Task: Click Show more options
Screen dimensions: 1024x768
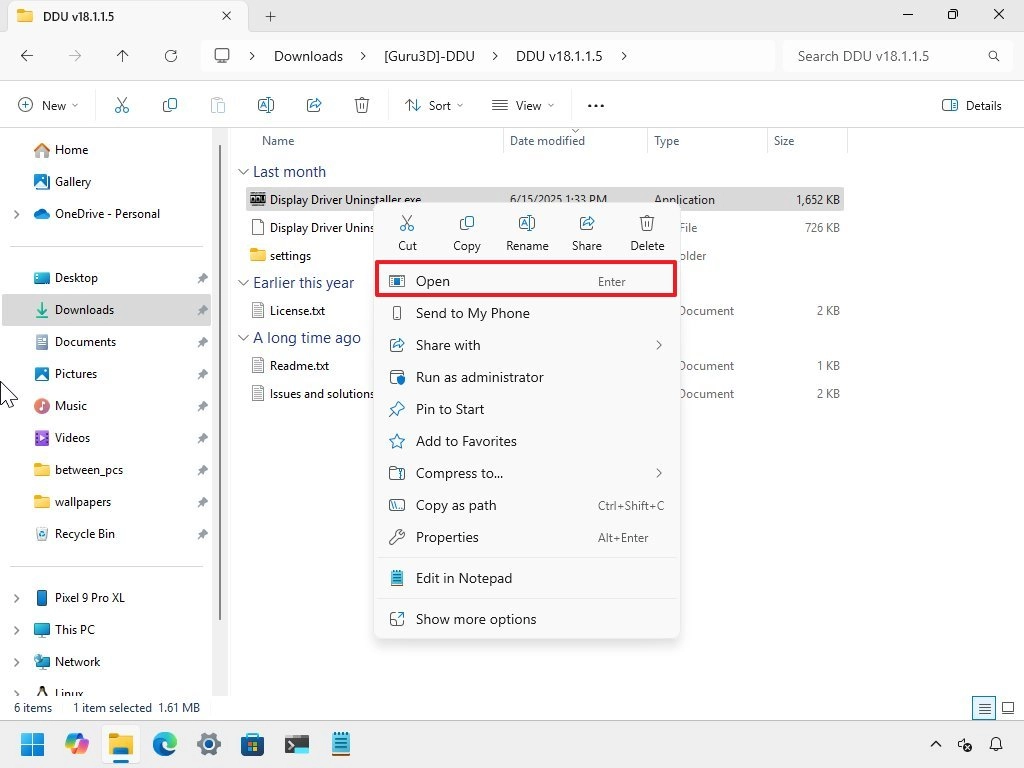Action: (526, 619)
